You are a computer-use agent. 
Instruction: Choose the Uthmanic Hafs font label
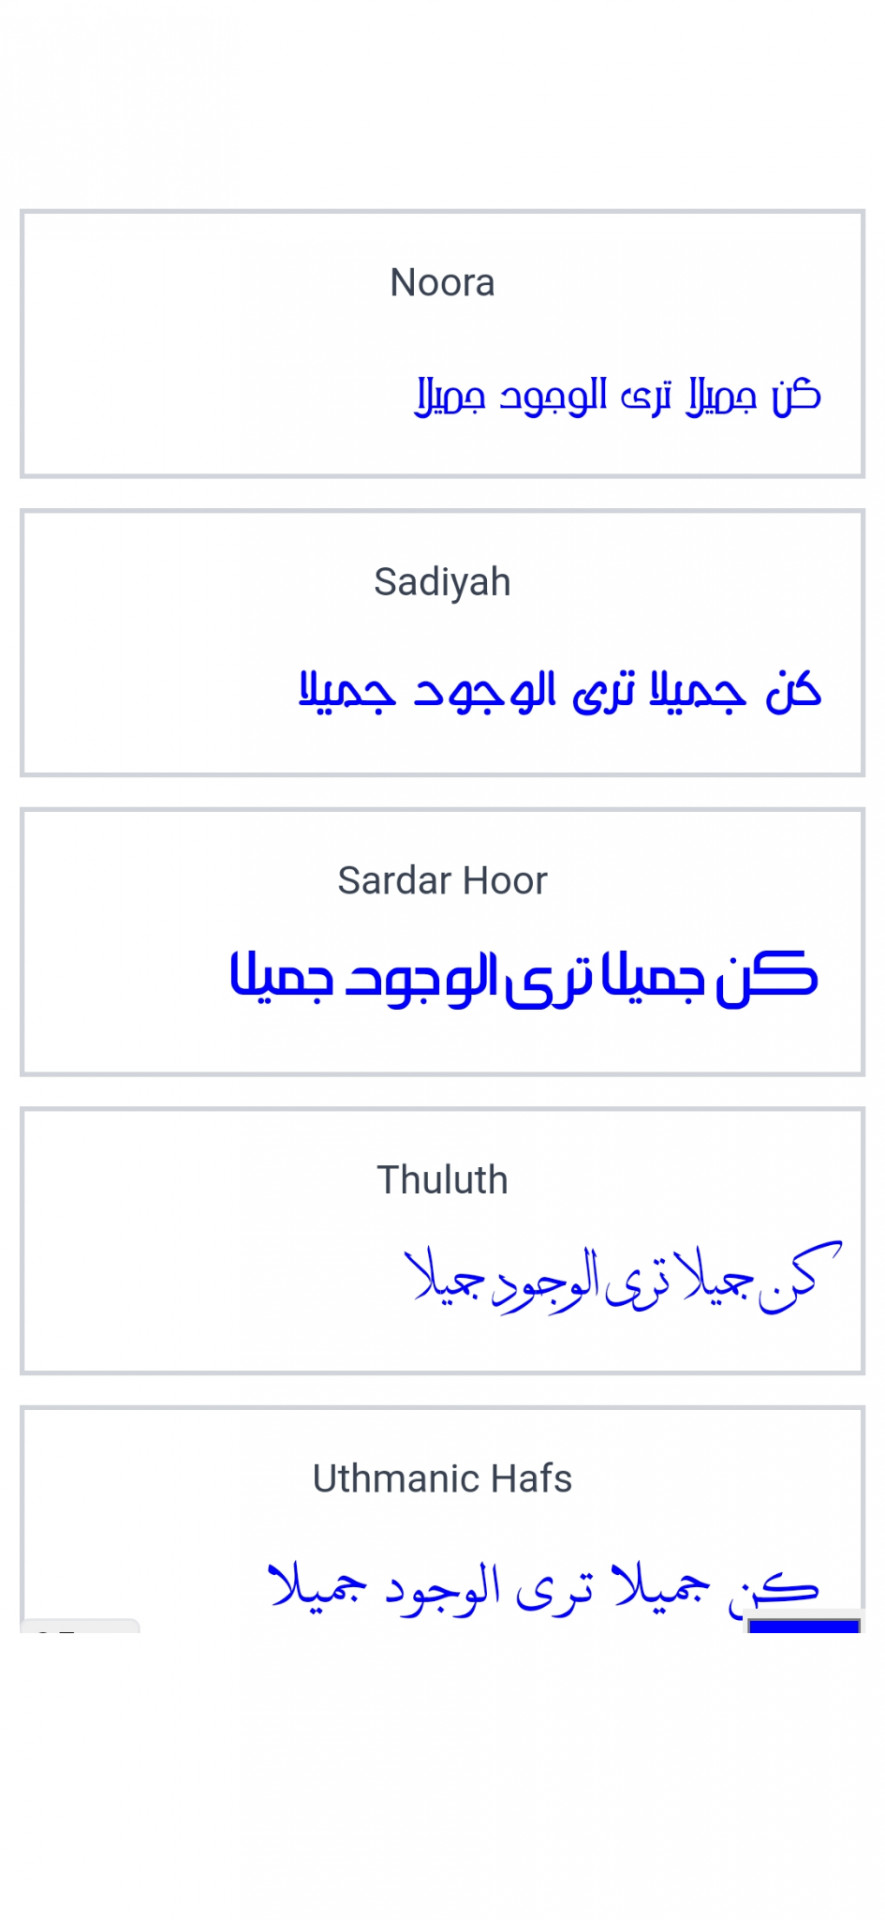442,1478
